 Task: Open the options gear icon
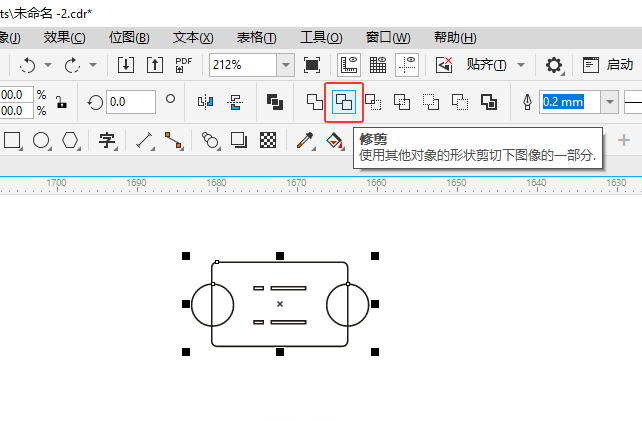554,65
